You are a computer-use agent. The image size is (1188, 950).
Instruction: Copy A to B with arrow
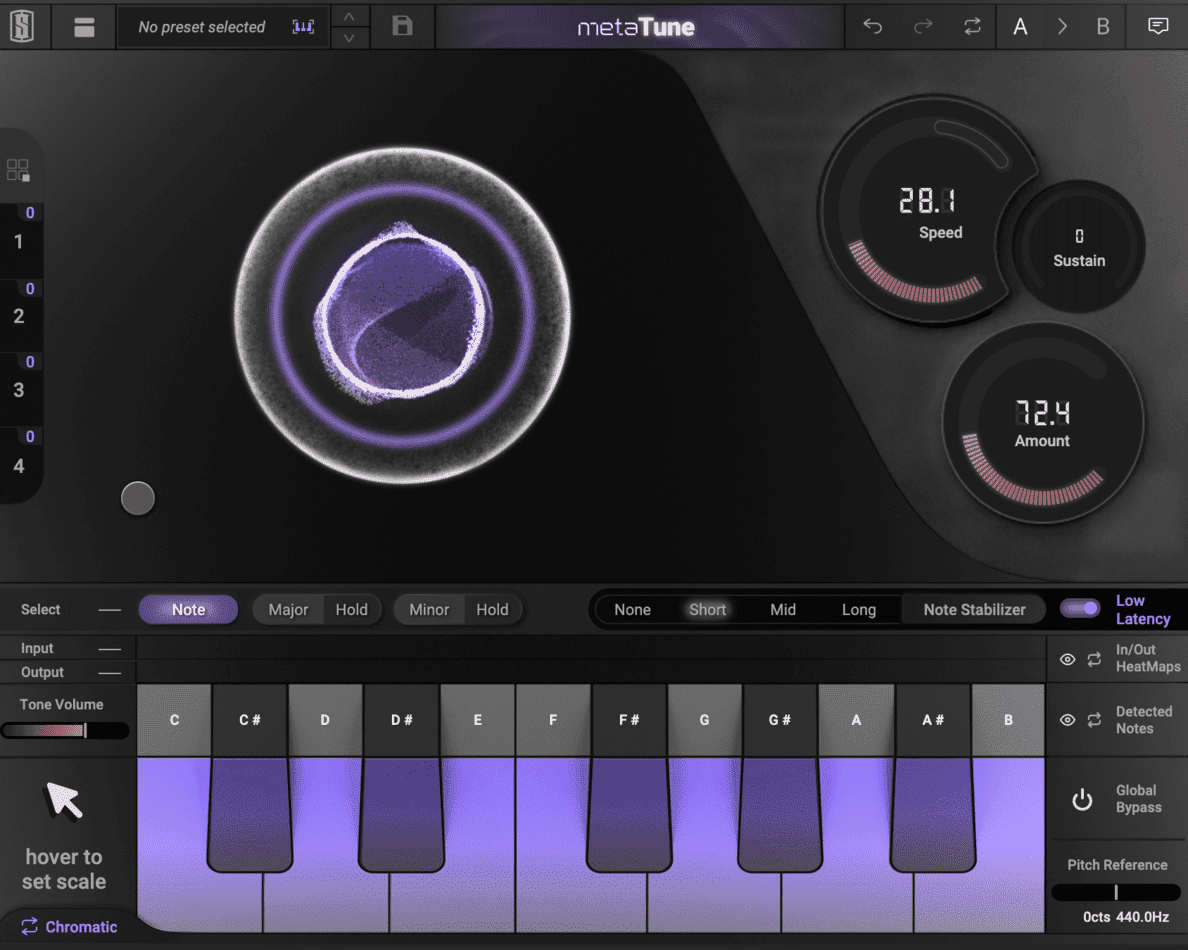pyautogui.click(x=1062, y=27)
